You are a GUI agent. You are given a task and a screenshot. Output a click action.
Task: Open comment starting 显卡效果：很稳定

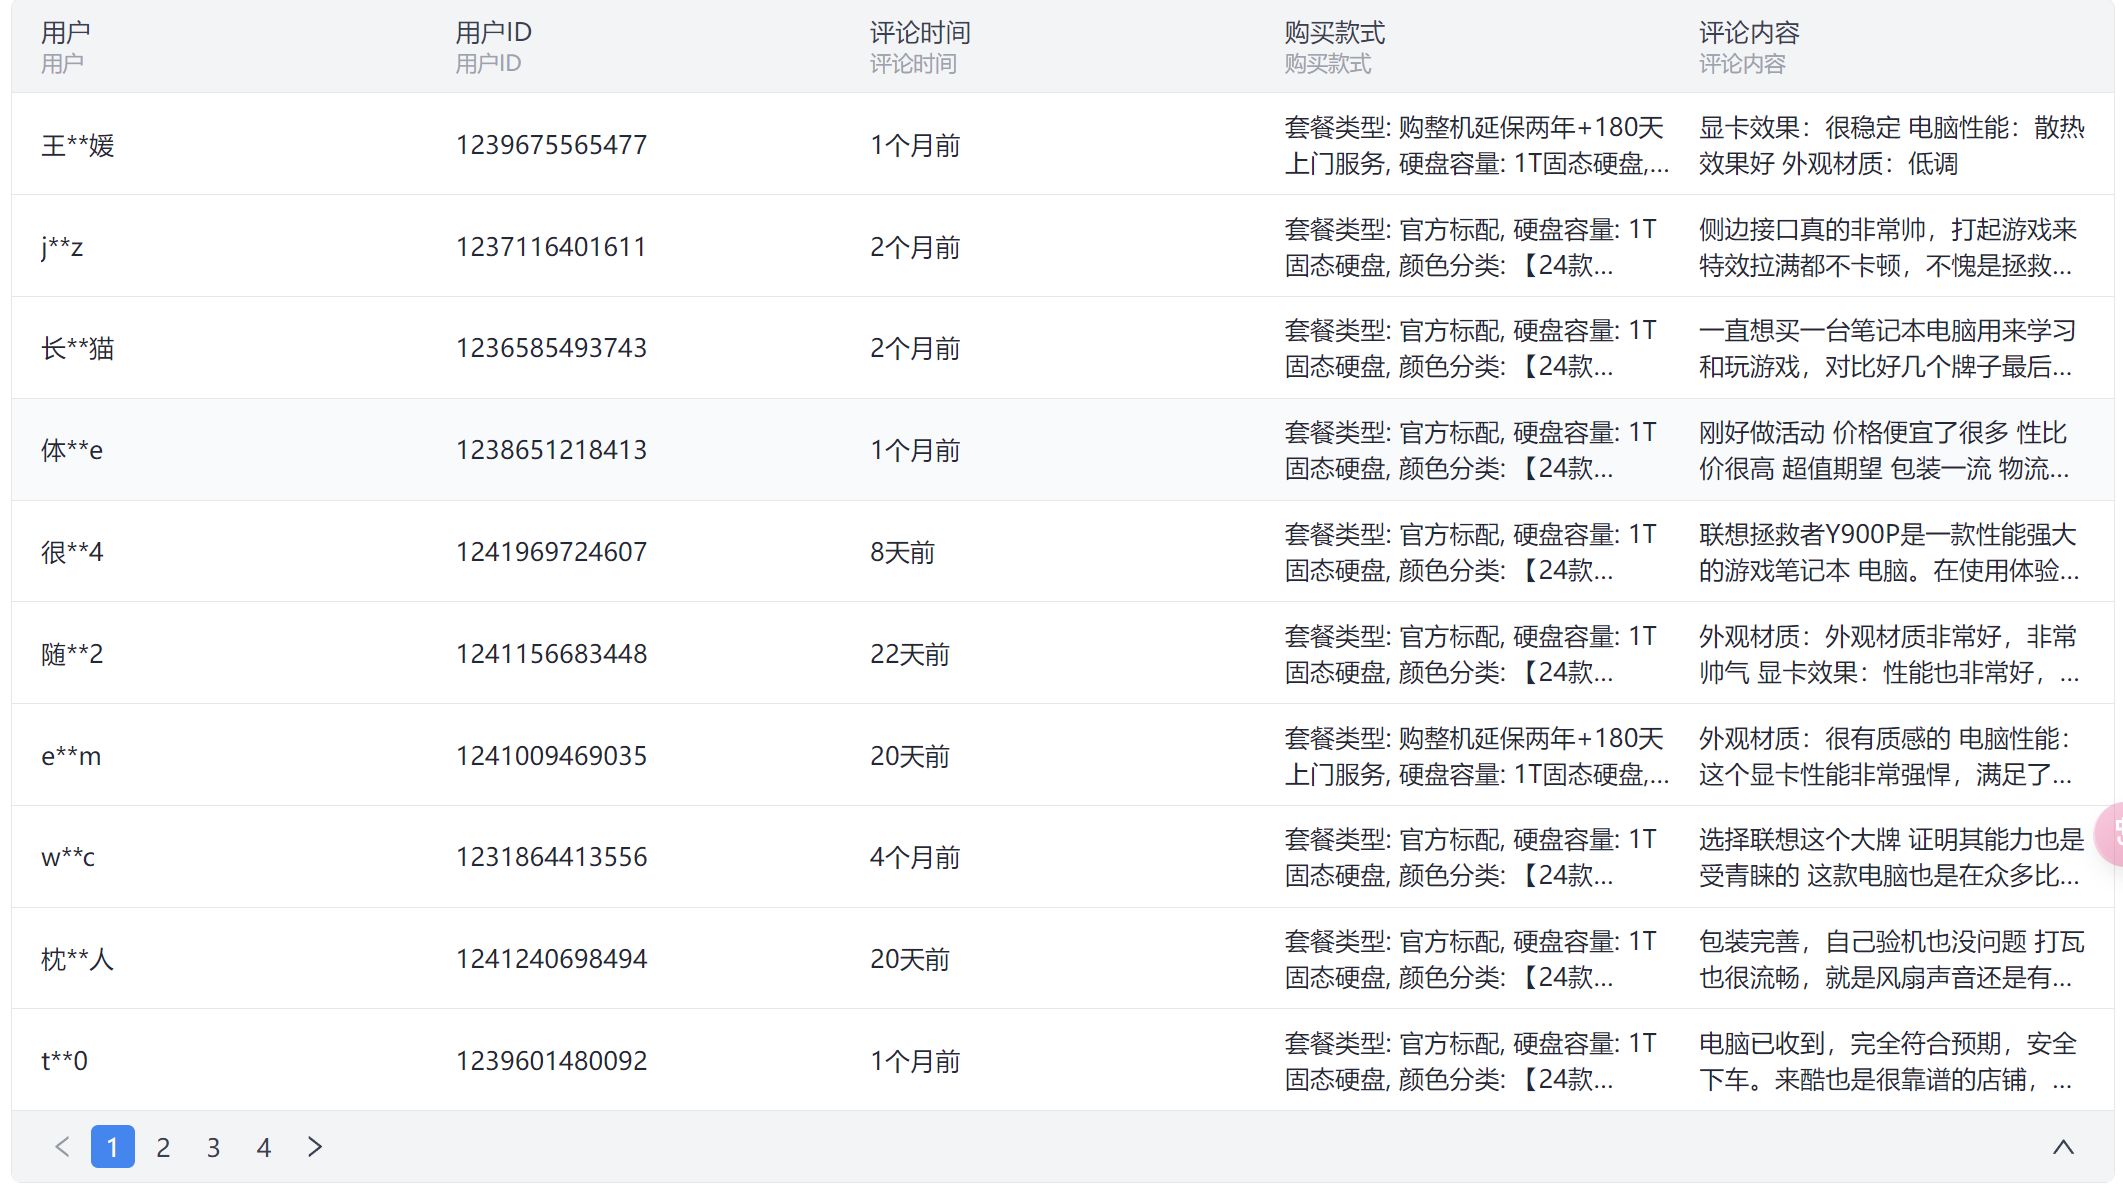[x=1892, y=145]
